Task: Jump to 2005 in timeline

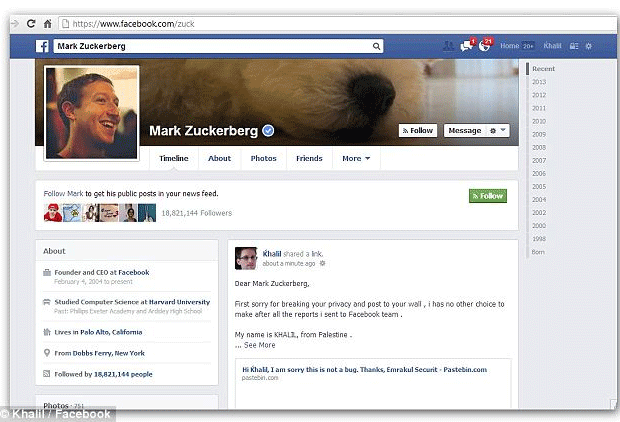Action: 539,186
